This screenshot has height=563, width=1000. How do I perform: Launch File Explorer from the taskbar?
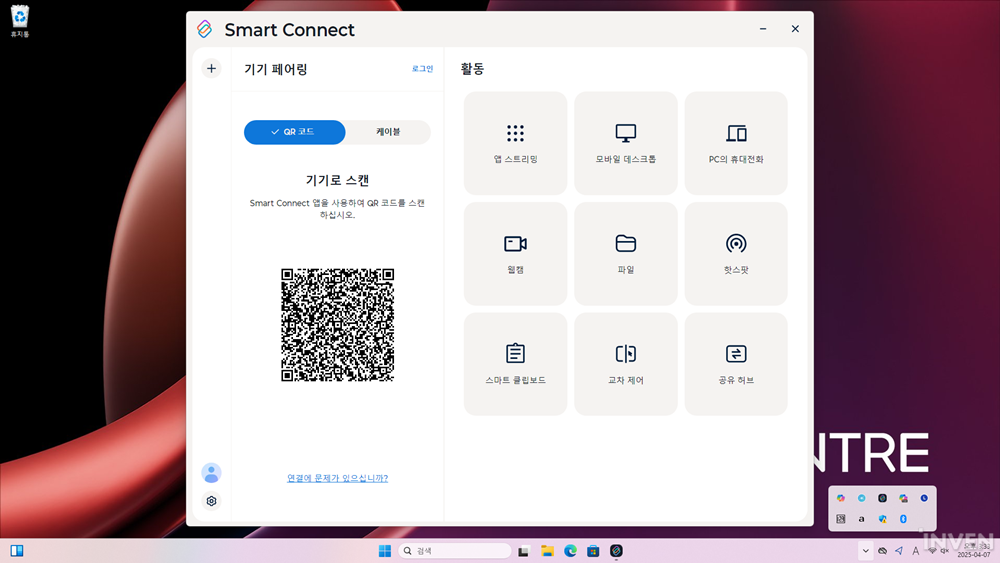[x=547, y=551]
